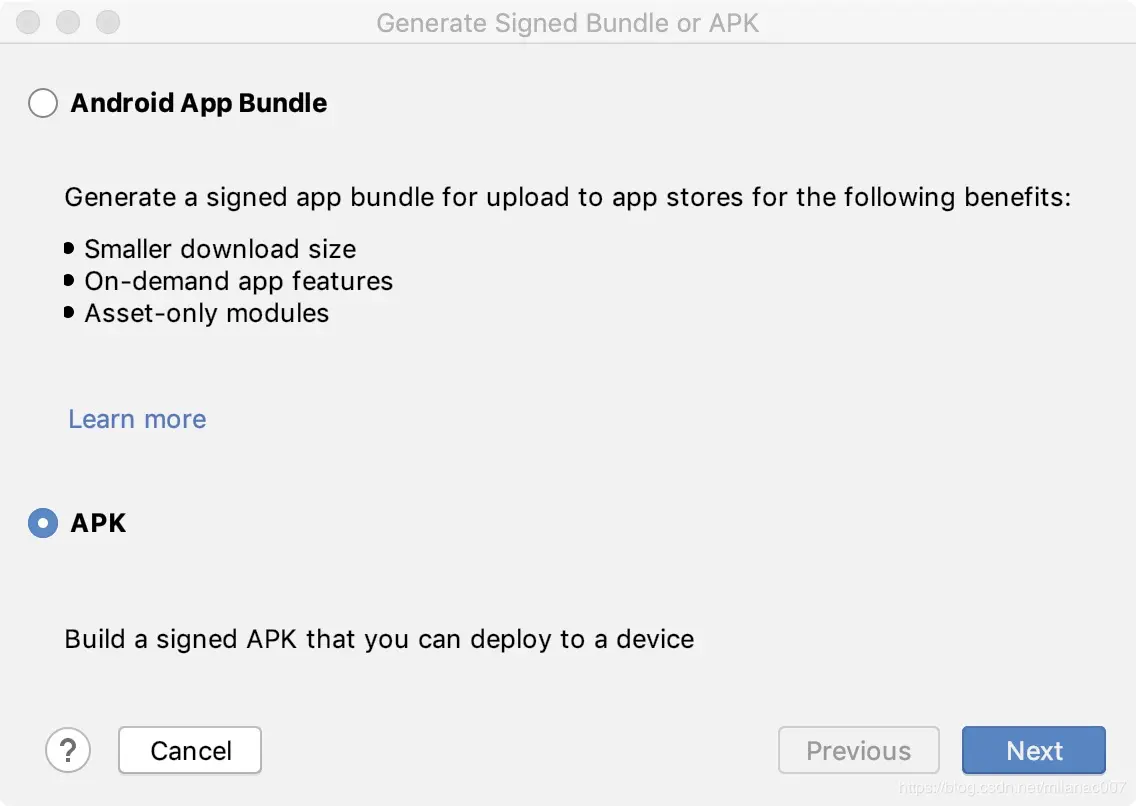1136x806 pixels.
Task: Open help with the question mark button
Action: point(68,750)
